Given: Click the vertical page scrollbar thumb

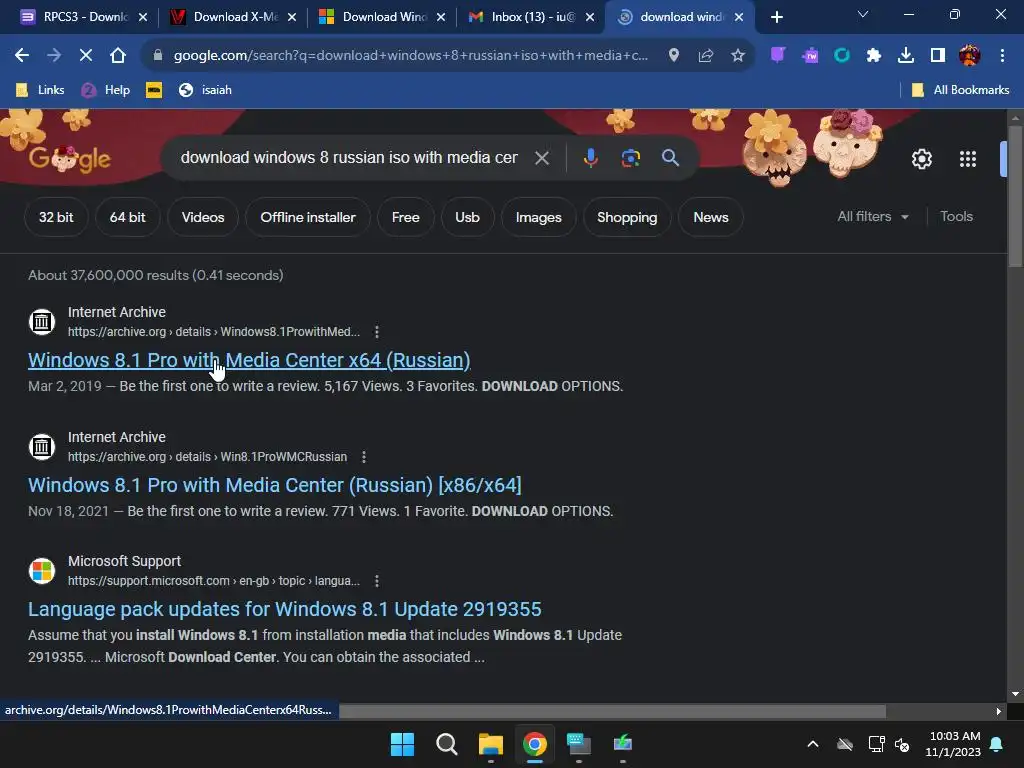Looking at the screenshot, I should tap(1014, 196).
